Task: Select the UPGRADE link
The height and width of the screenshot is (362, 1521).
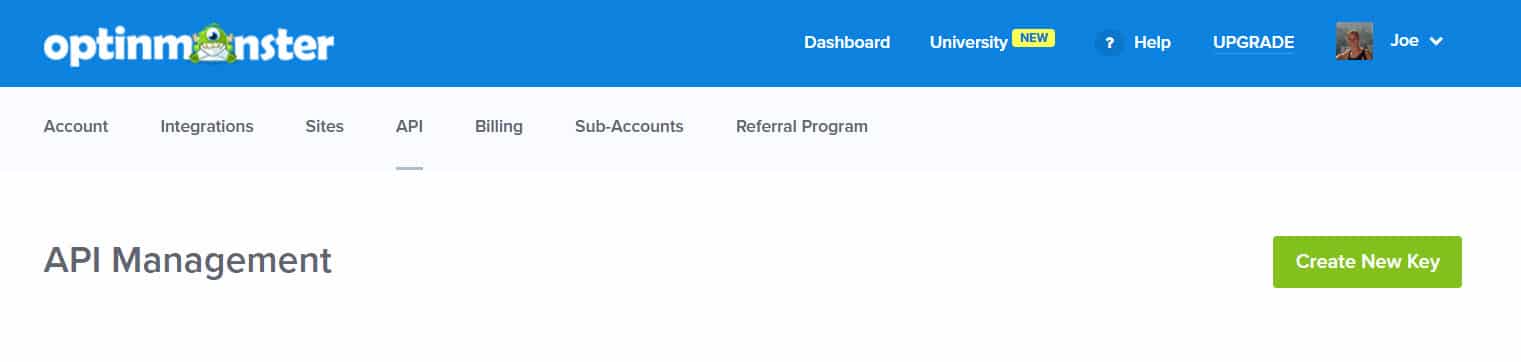Action: point(1253,42)
